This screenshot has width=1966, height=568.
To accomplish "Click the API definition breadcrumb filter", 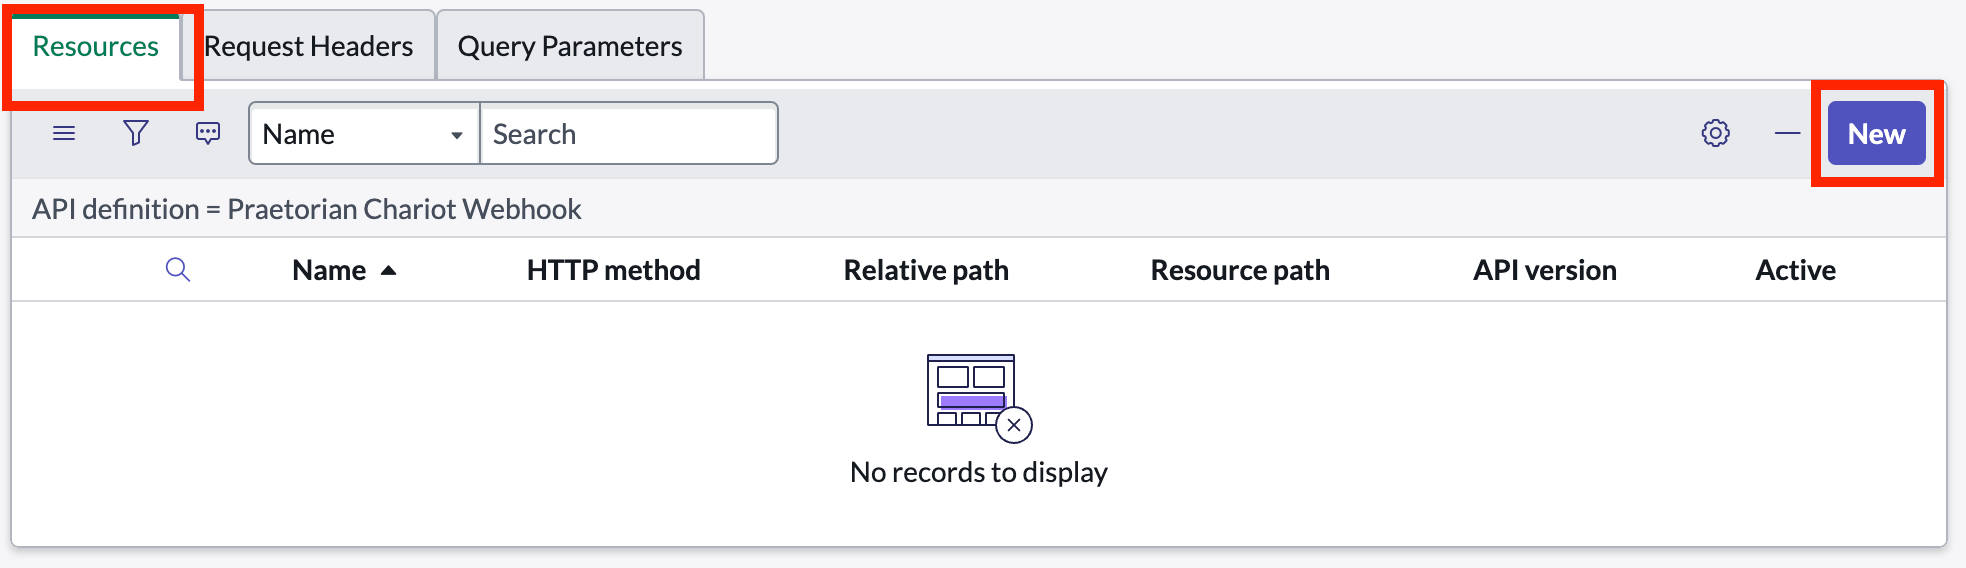I will coord(306,209).
